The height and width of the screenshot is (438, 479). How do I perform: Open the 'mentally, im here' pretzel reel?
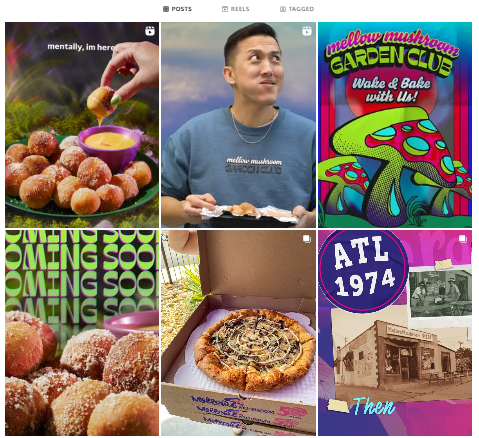[82, 125]
